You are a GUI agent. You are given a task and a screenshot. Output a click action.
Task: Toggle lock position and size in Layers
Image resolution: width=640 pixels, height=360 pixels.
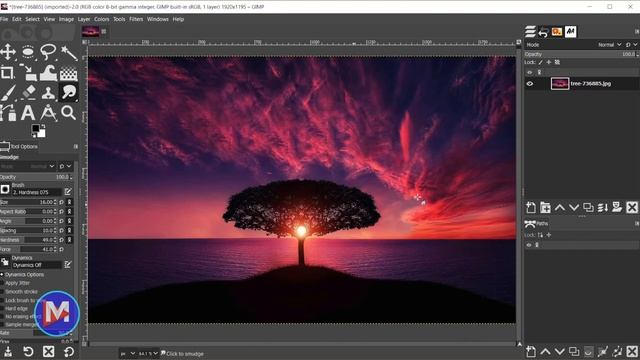tap(549, 62)
